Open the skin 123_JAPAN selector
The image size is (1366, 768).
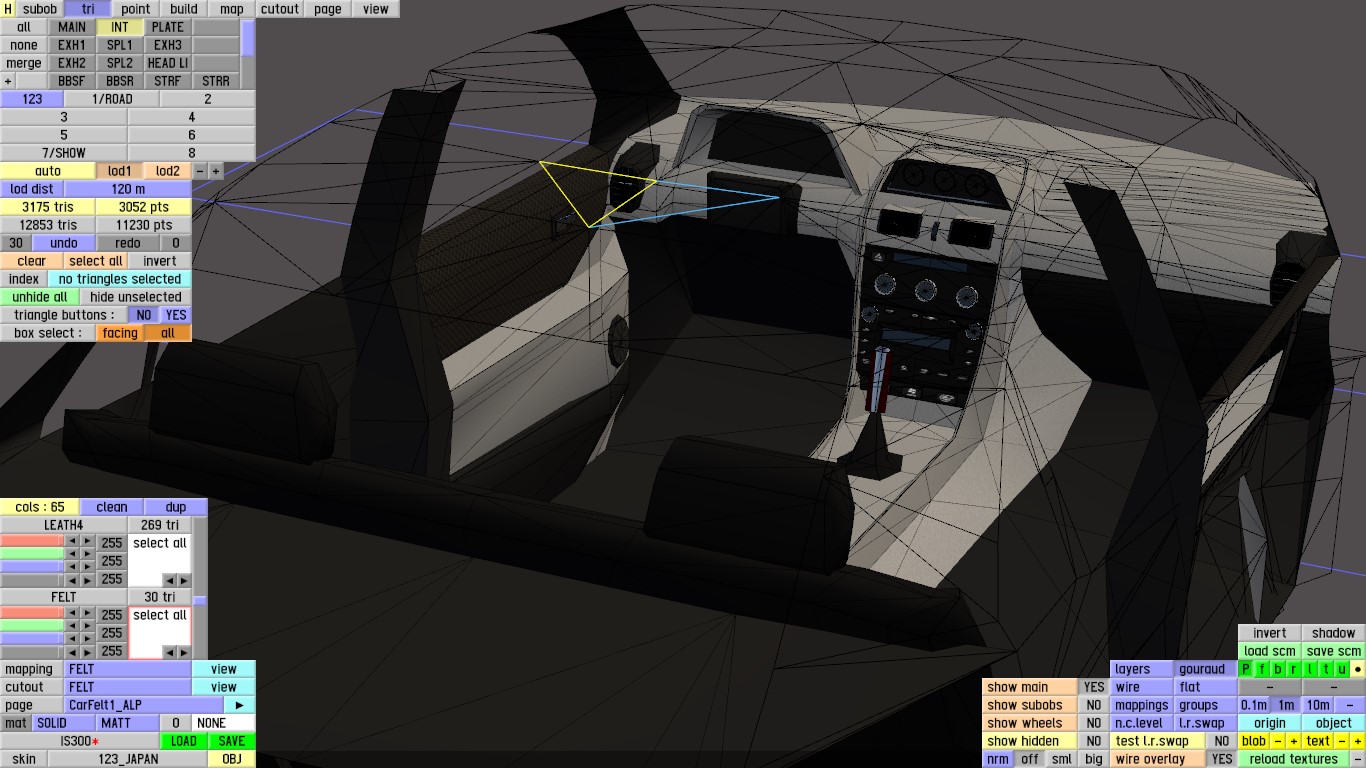tap(128, 759)
